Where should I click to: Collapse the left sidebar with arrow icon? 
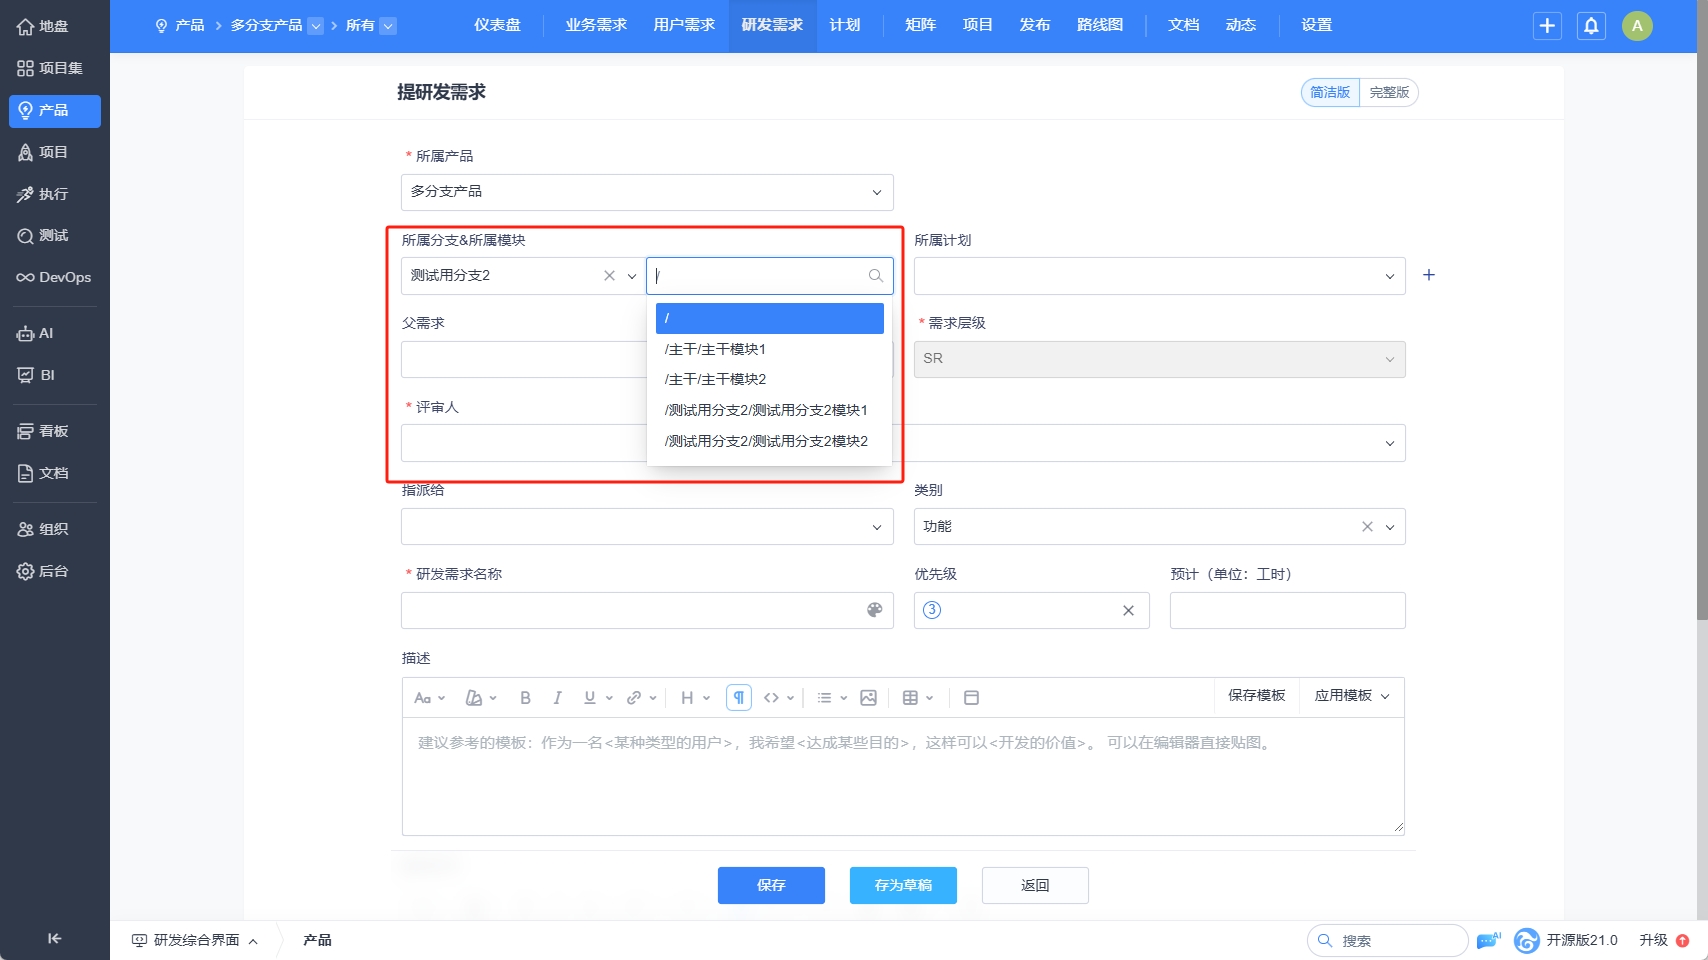pyautogui.click(x=54, y=938)
